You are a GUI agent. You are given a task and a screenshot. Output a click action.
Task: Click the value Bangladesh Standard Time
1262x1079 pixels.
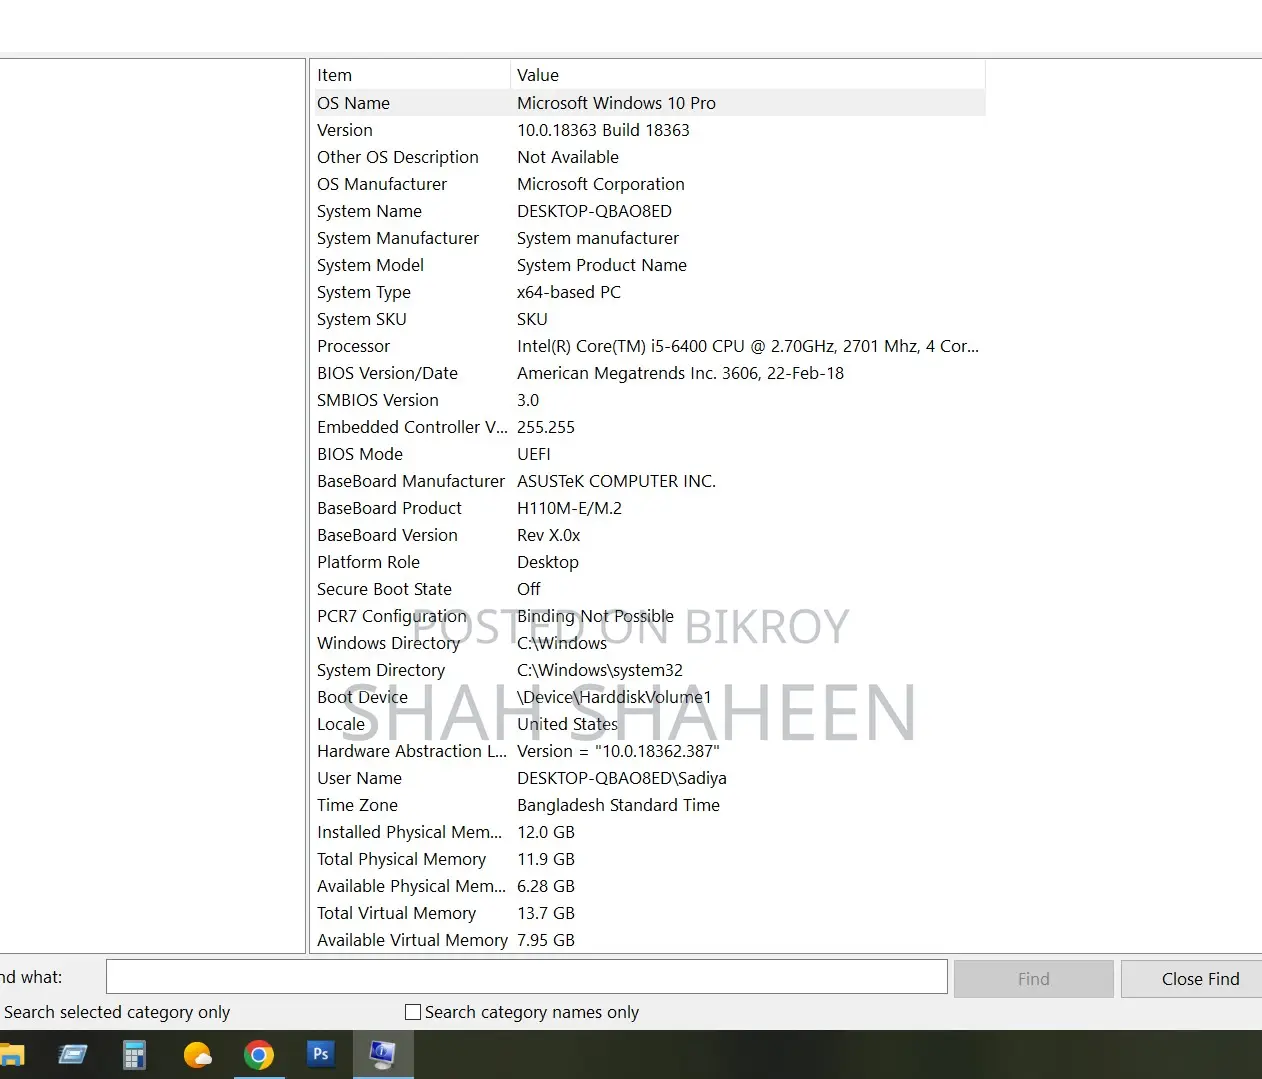coord(618,805)
